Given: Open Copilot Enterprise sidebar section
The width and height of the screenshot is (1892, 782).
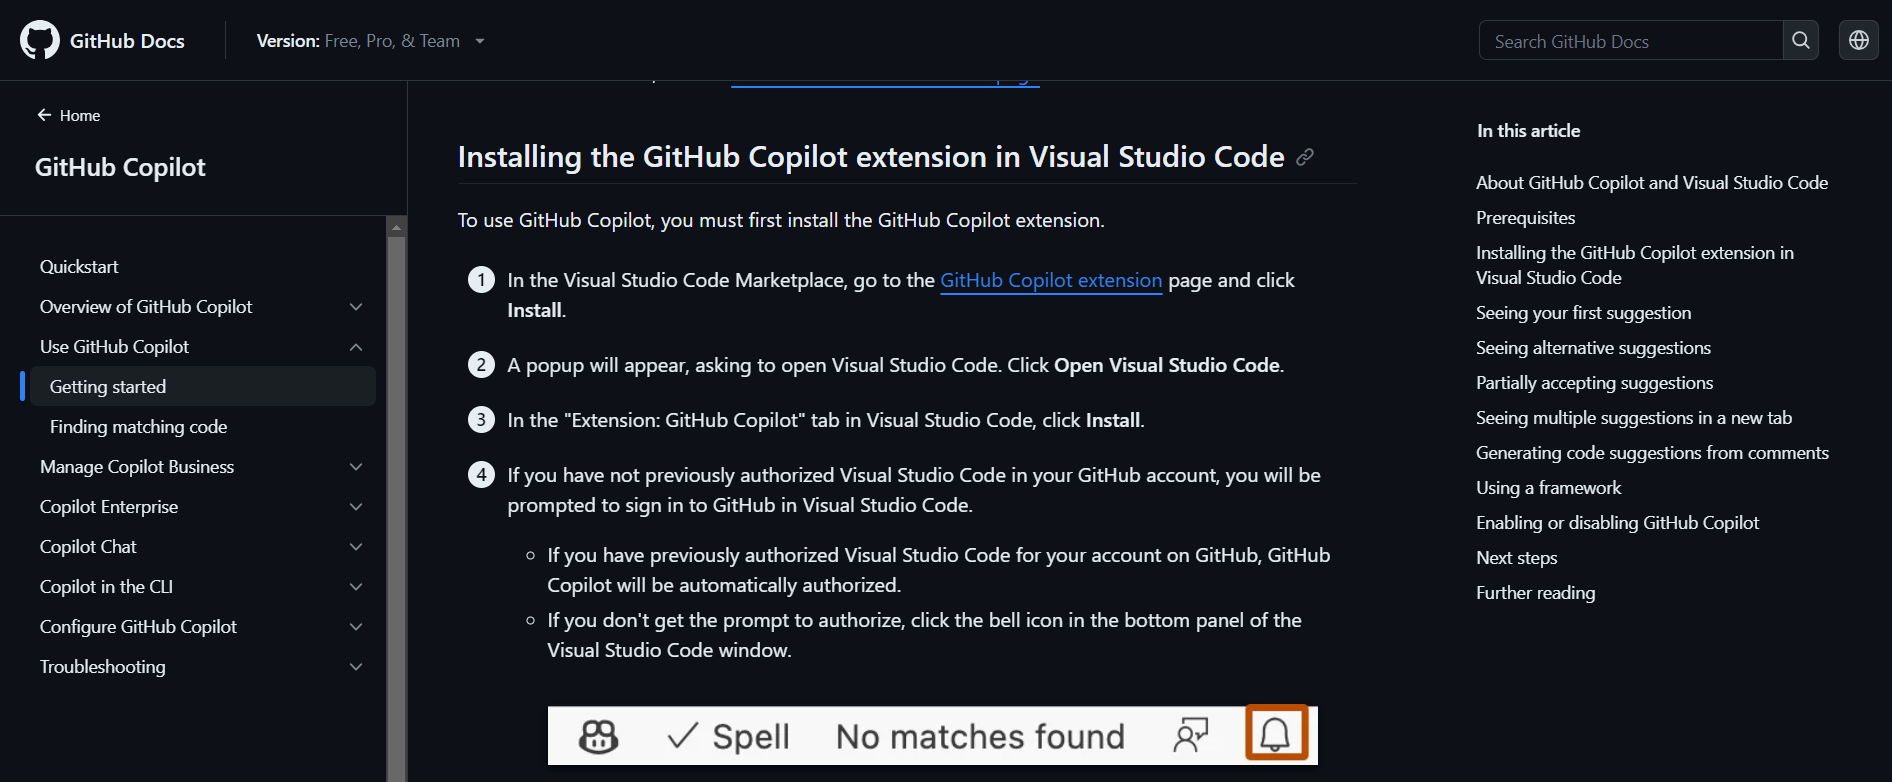Looking at the screenshot, I should tap(109, 507).
